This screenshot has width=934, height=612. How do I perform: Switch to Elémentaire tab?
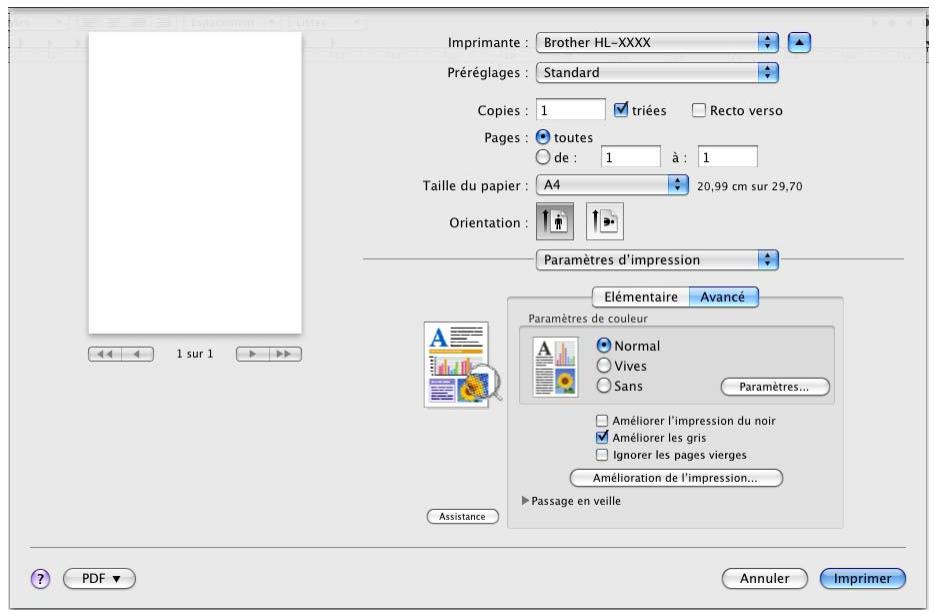[640, 297]
